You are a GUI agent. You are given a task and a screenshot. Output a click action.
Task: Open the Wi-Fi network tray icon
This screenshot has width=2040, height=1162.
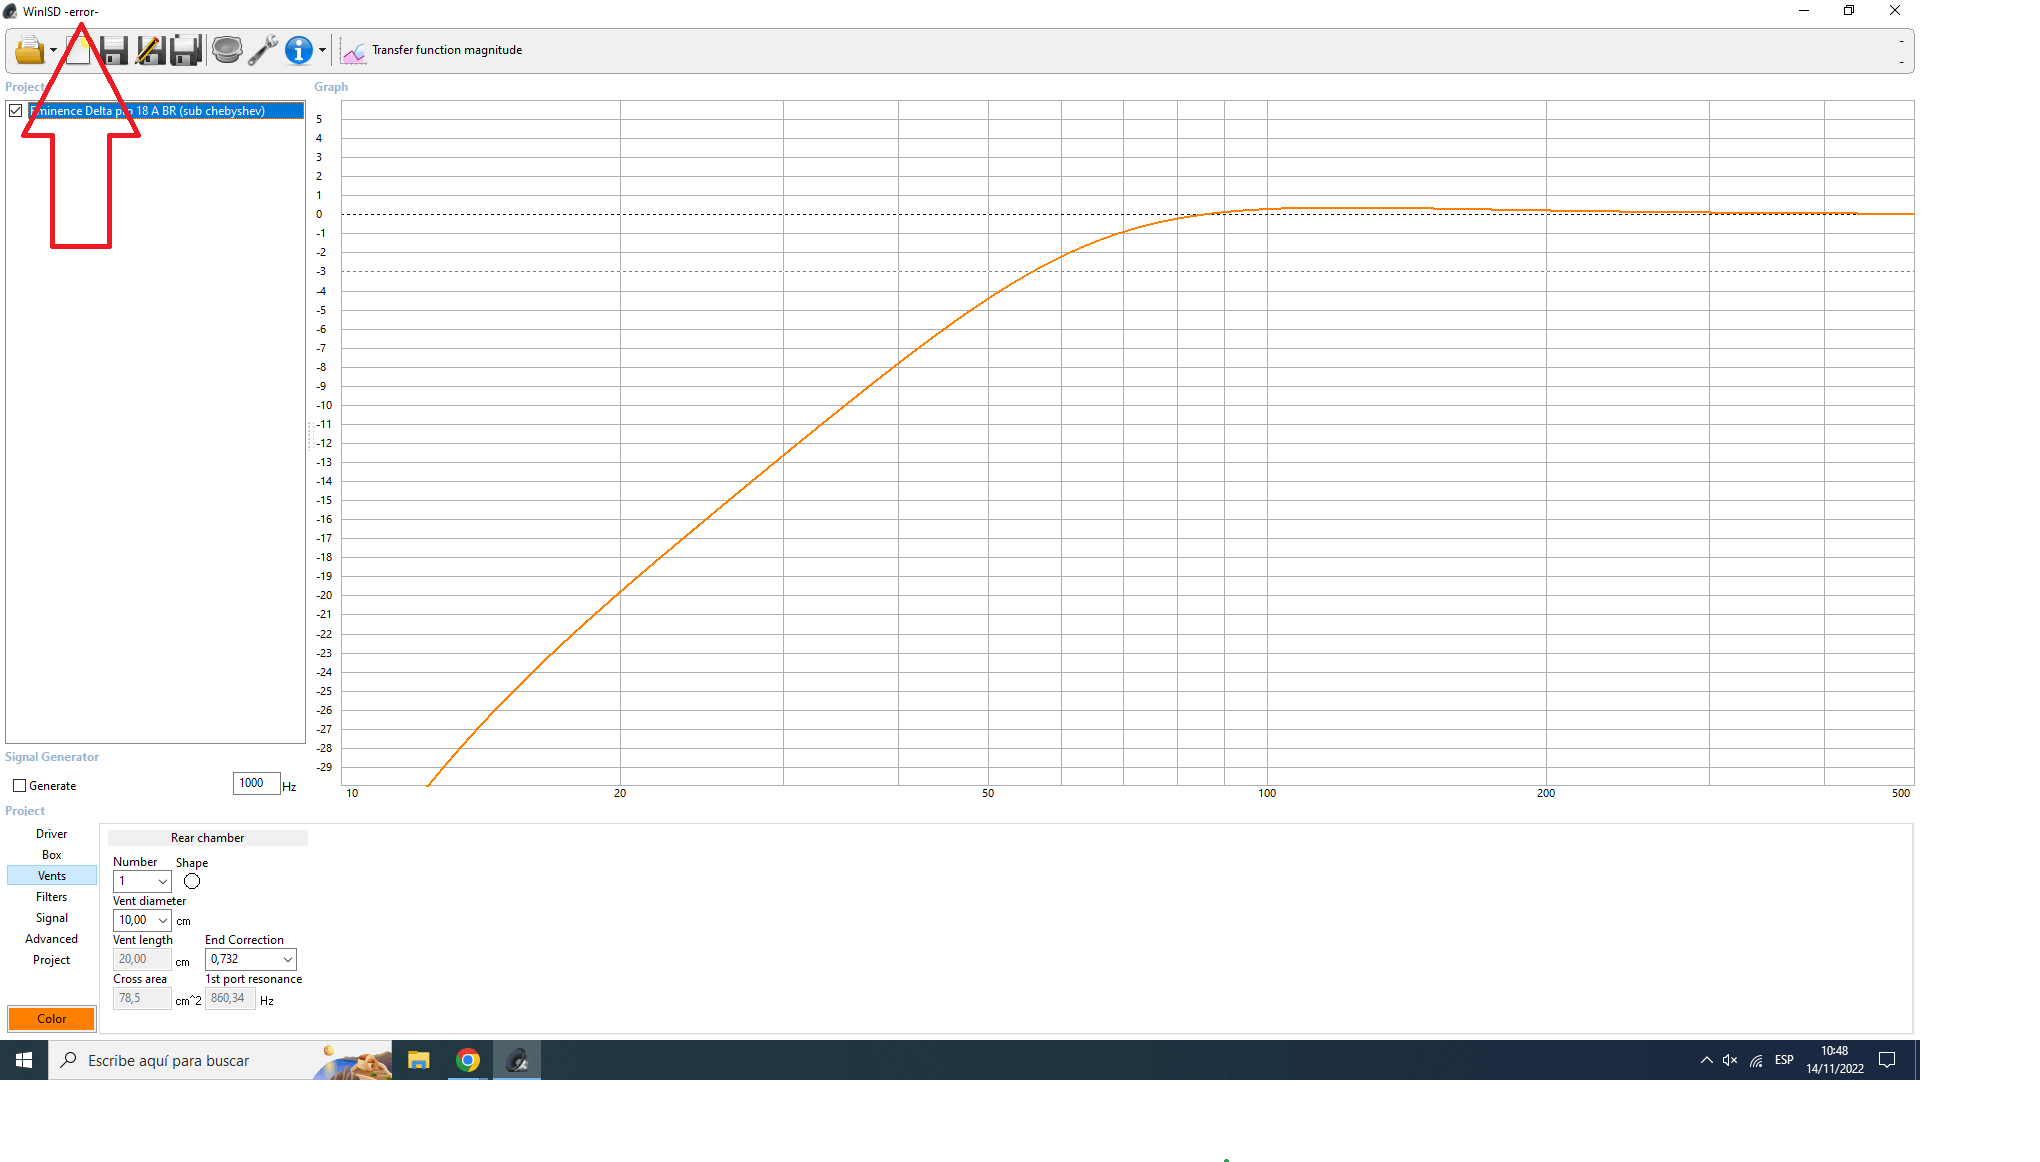1756,1060
